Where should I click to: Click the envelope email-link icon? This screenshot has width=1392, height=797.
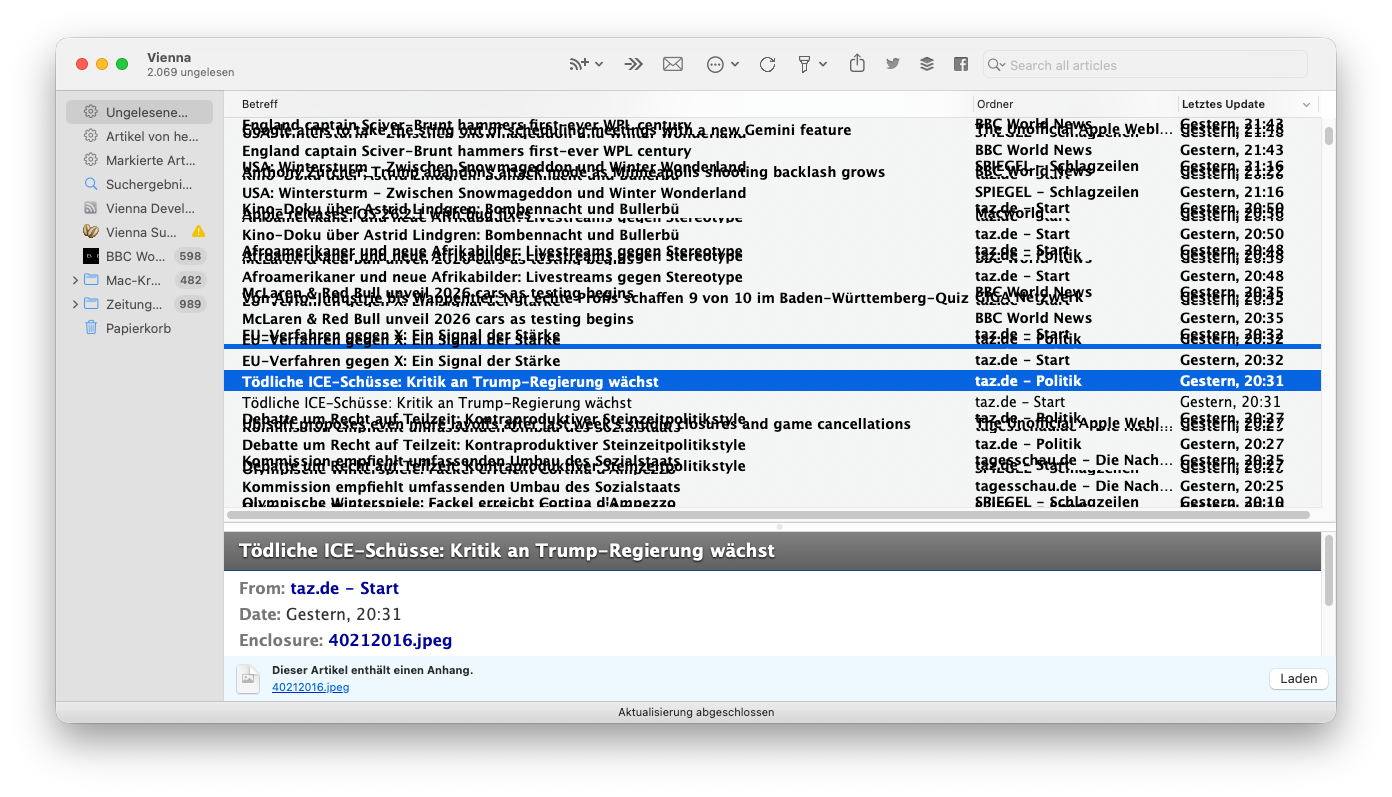673,64
